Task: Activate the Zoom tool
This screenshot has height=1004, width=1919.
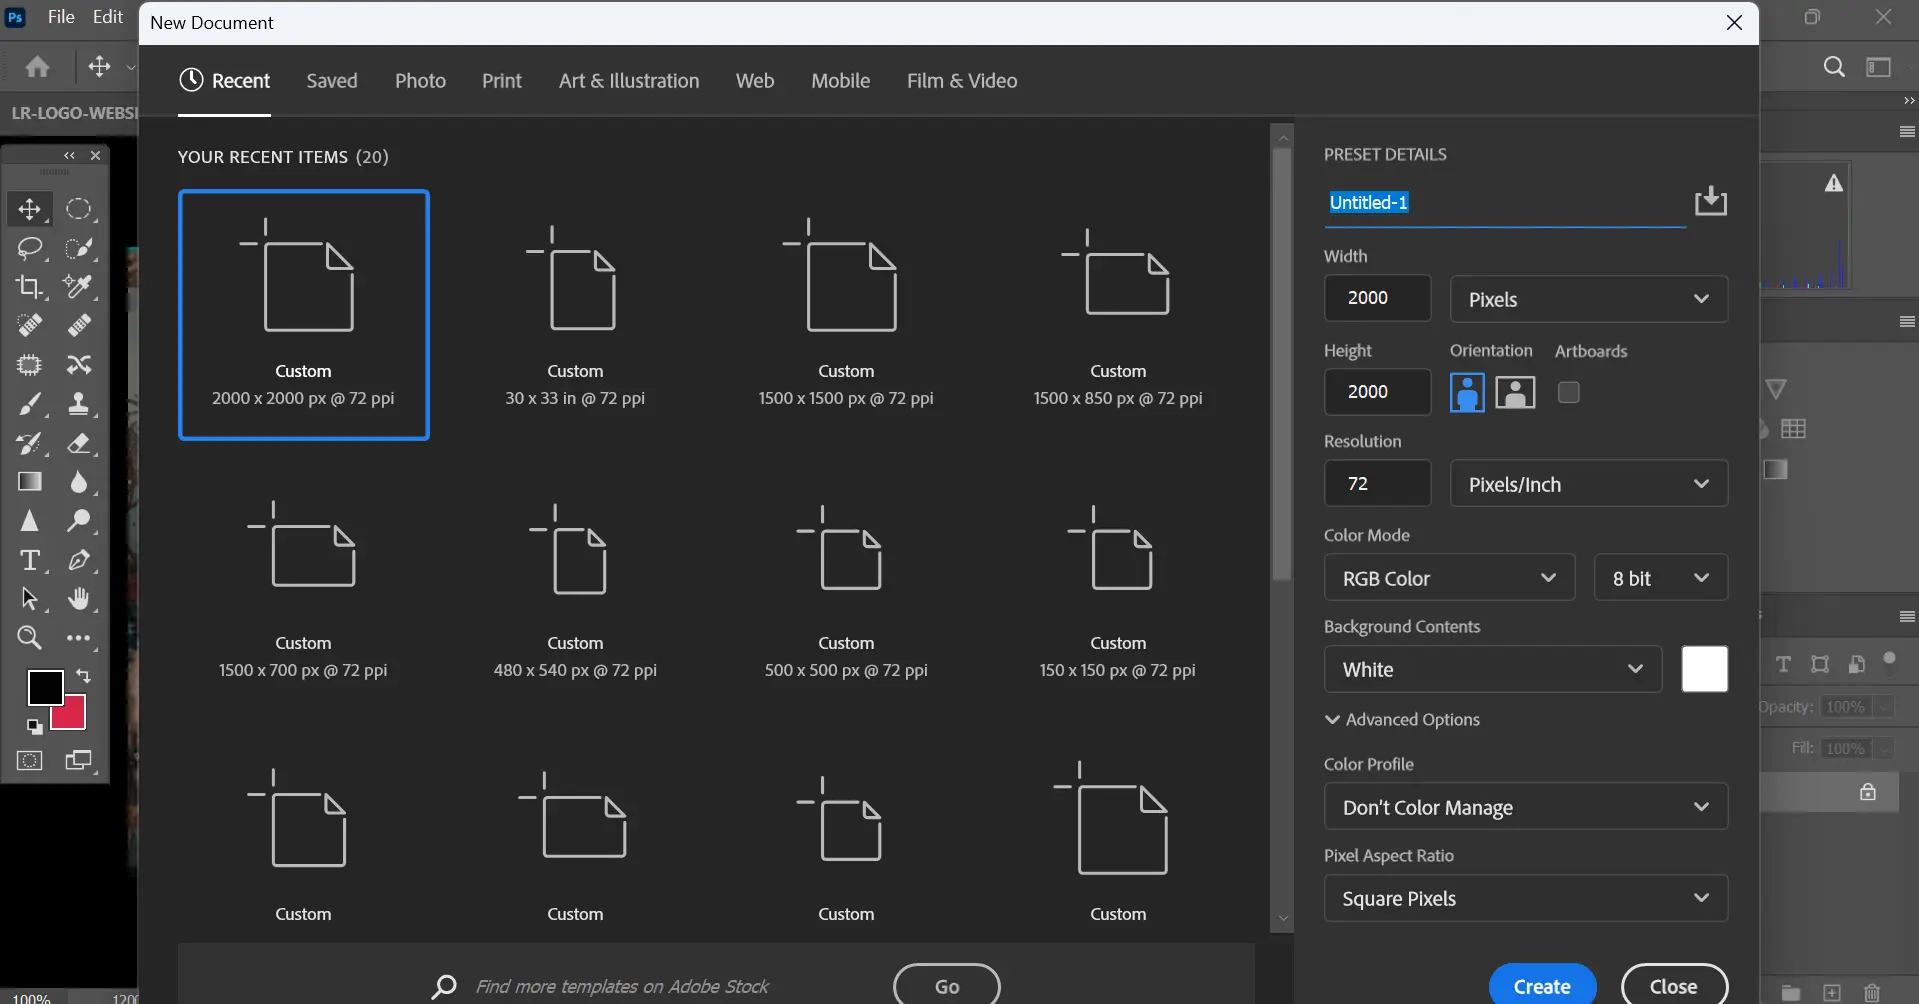Action: point(29,638)
